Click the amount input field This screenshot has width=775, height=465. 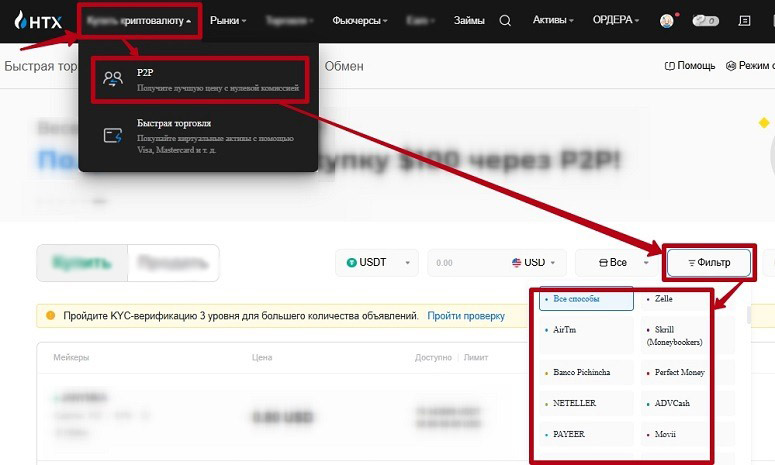pos(465,263)
